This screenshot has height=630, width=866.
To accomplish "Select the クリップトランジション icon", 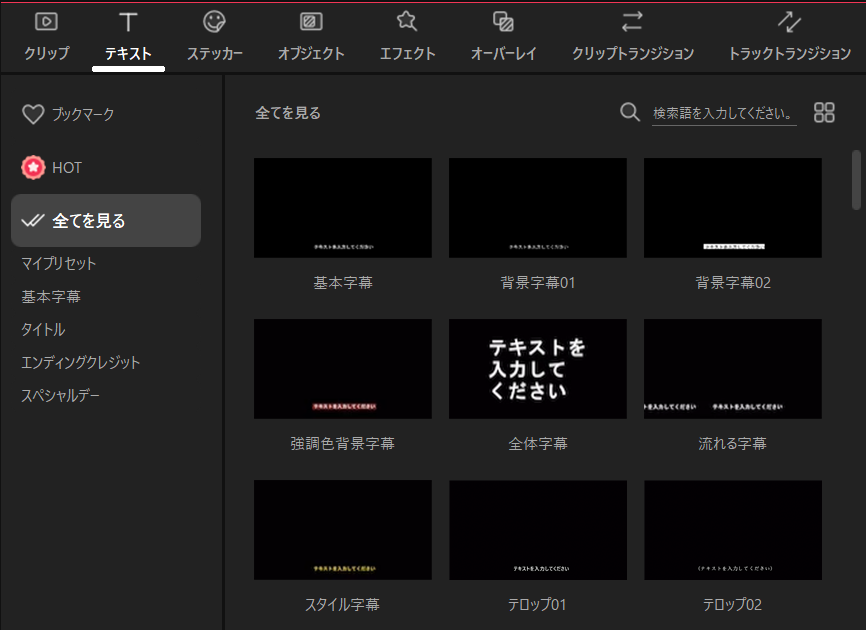I will [632, 22].
